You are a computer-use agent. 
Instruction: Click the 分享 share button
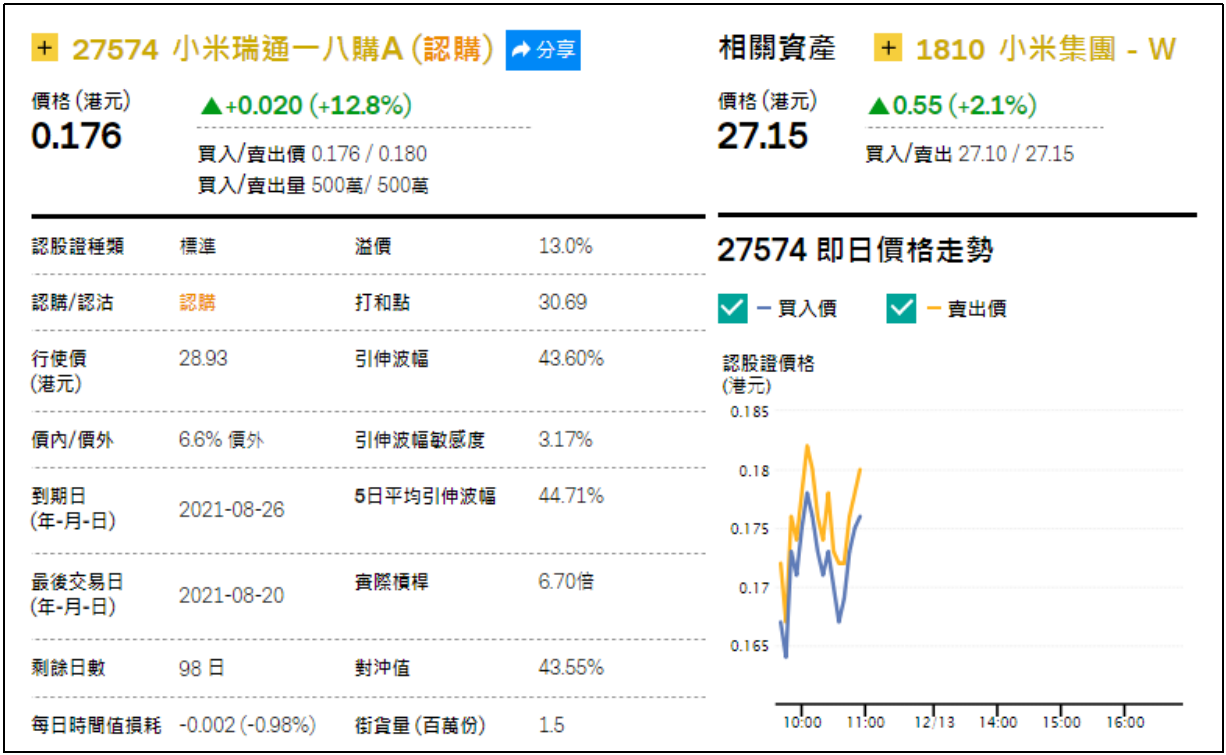[x=543, y=49]
